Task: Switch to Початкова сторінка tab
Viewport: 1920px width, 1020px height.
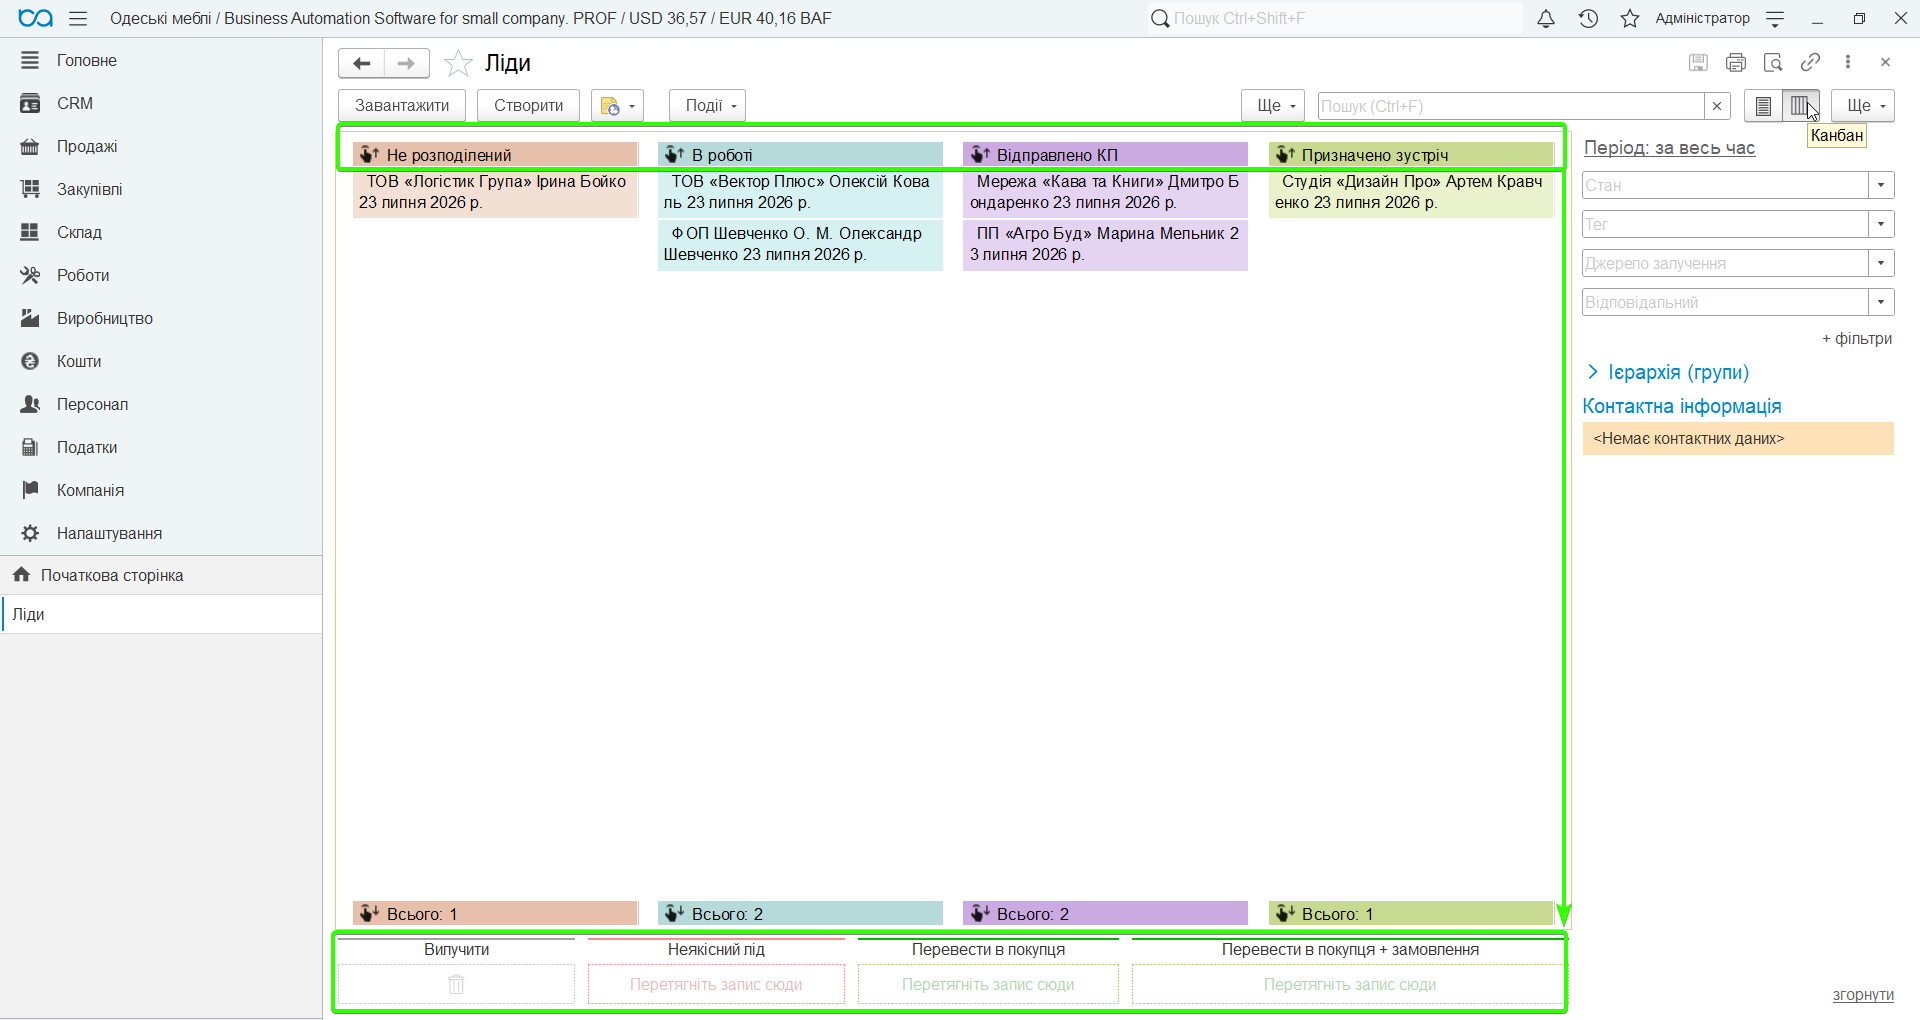Action: pyautogui.click(x=161, y=575)
